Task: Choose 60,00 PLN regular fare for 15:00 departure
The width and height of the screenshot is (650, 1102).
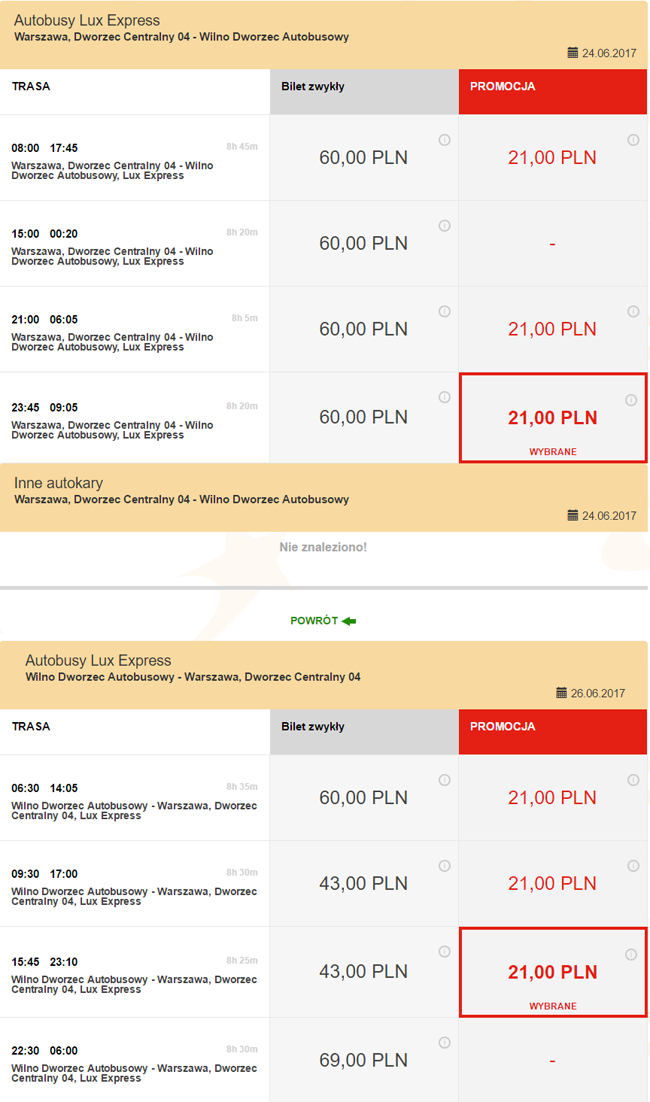Action: click(363, 244)
